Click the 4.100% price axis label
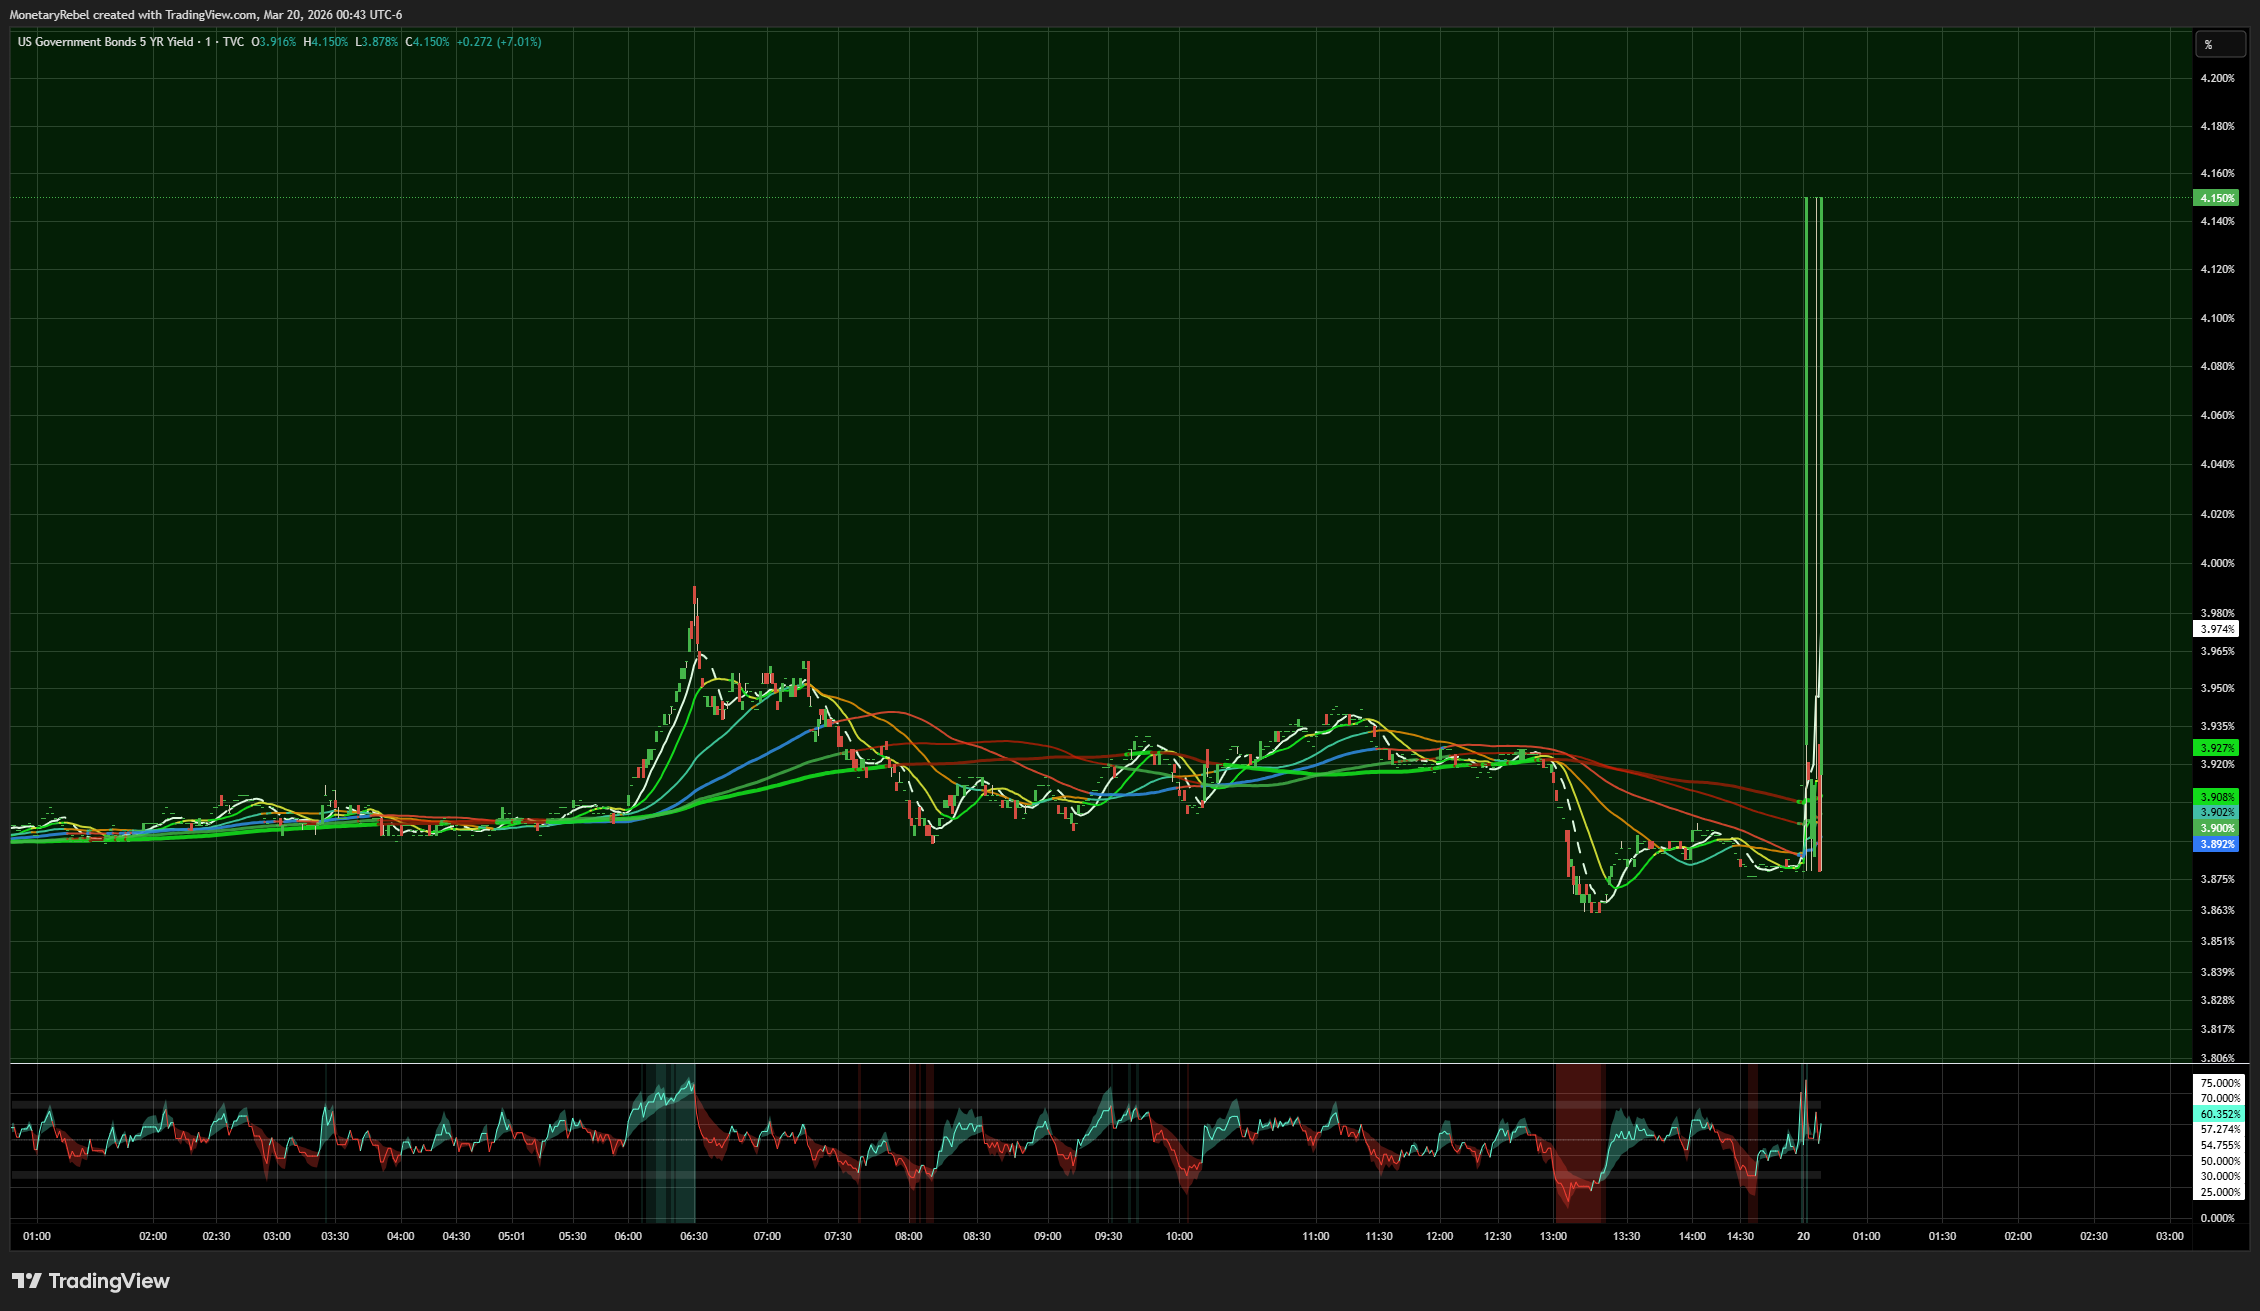 (2217, 318)
